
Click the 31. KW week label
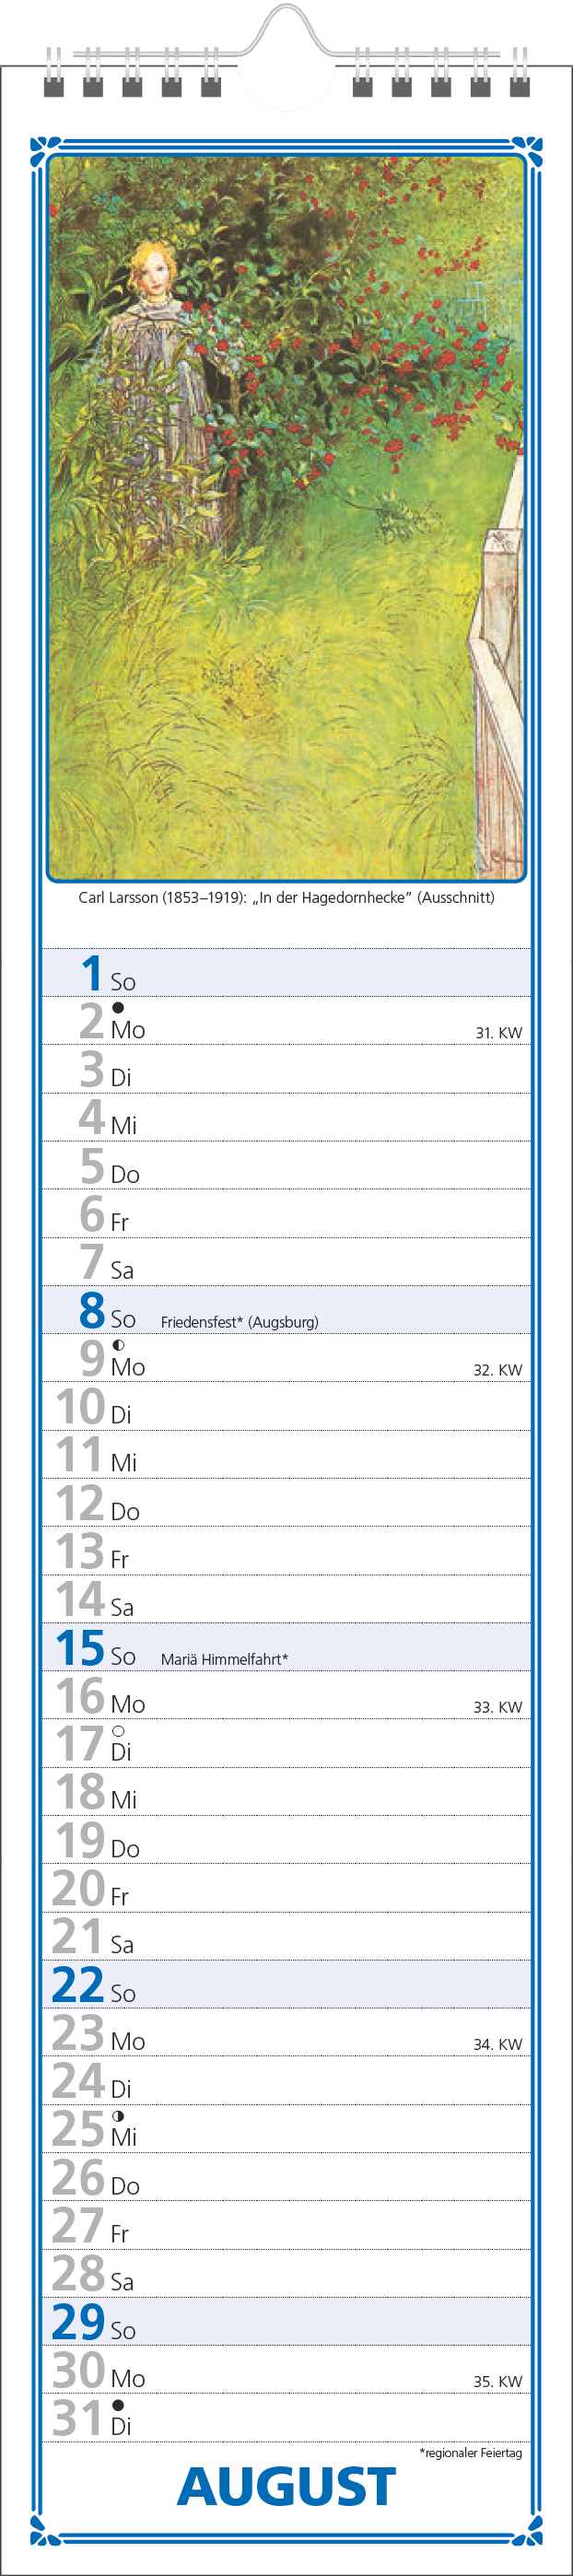pyautogui.click(x=498, y=1032)
